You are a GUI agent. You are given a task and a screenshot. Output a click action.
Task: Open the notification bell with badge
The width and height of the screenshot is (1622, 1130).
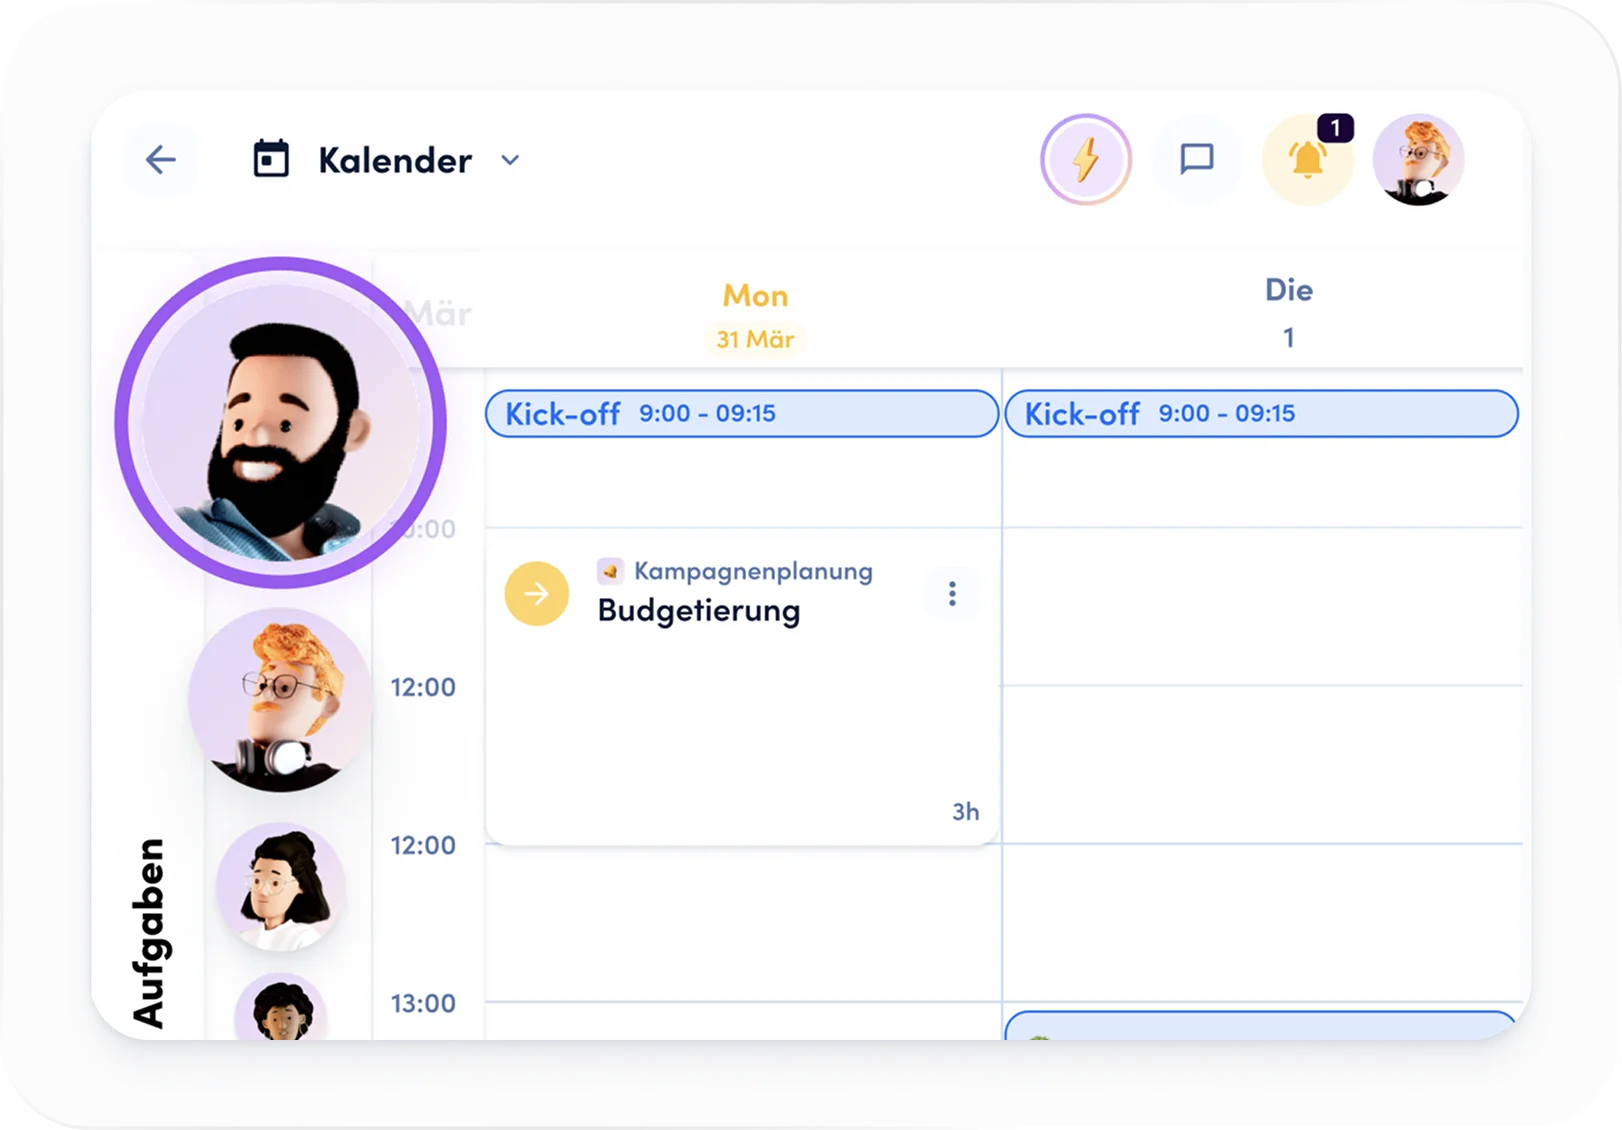1308,158
